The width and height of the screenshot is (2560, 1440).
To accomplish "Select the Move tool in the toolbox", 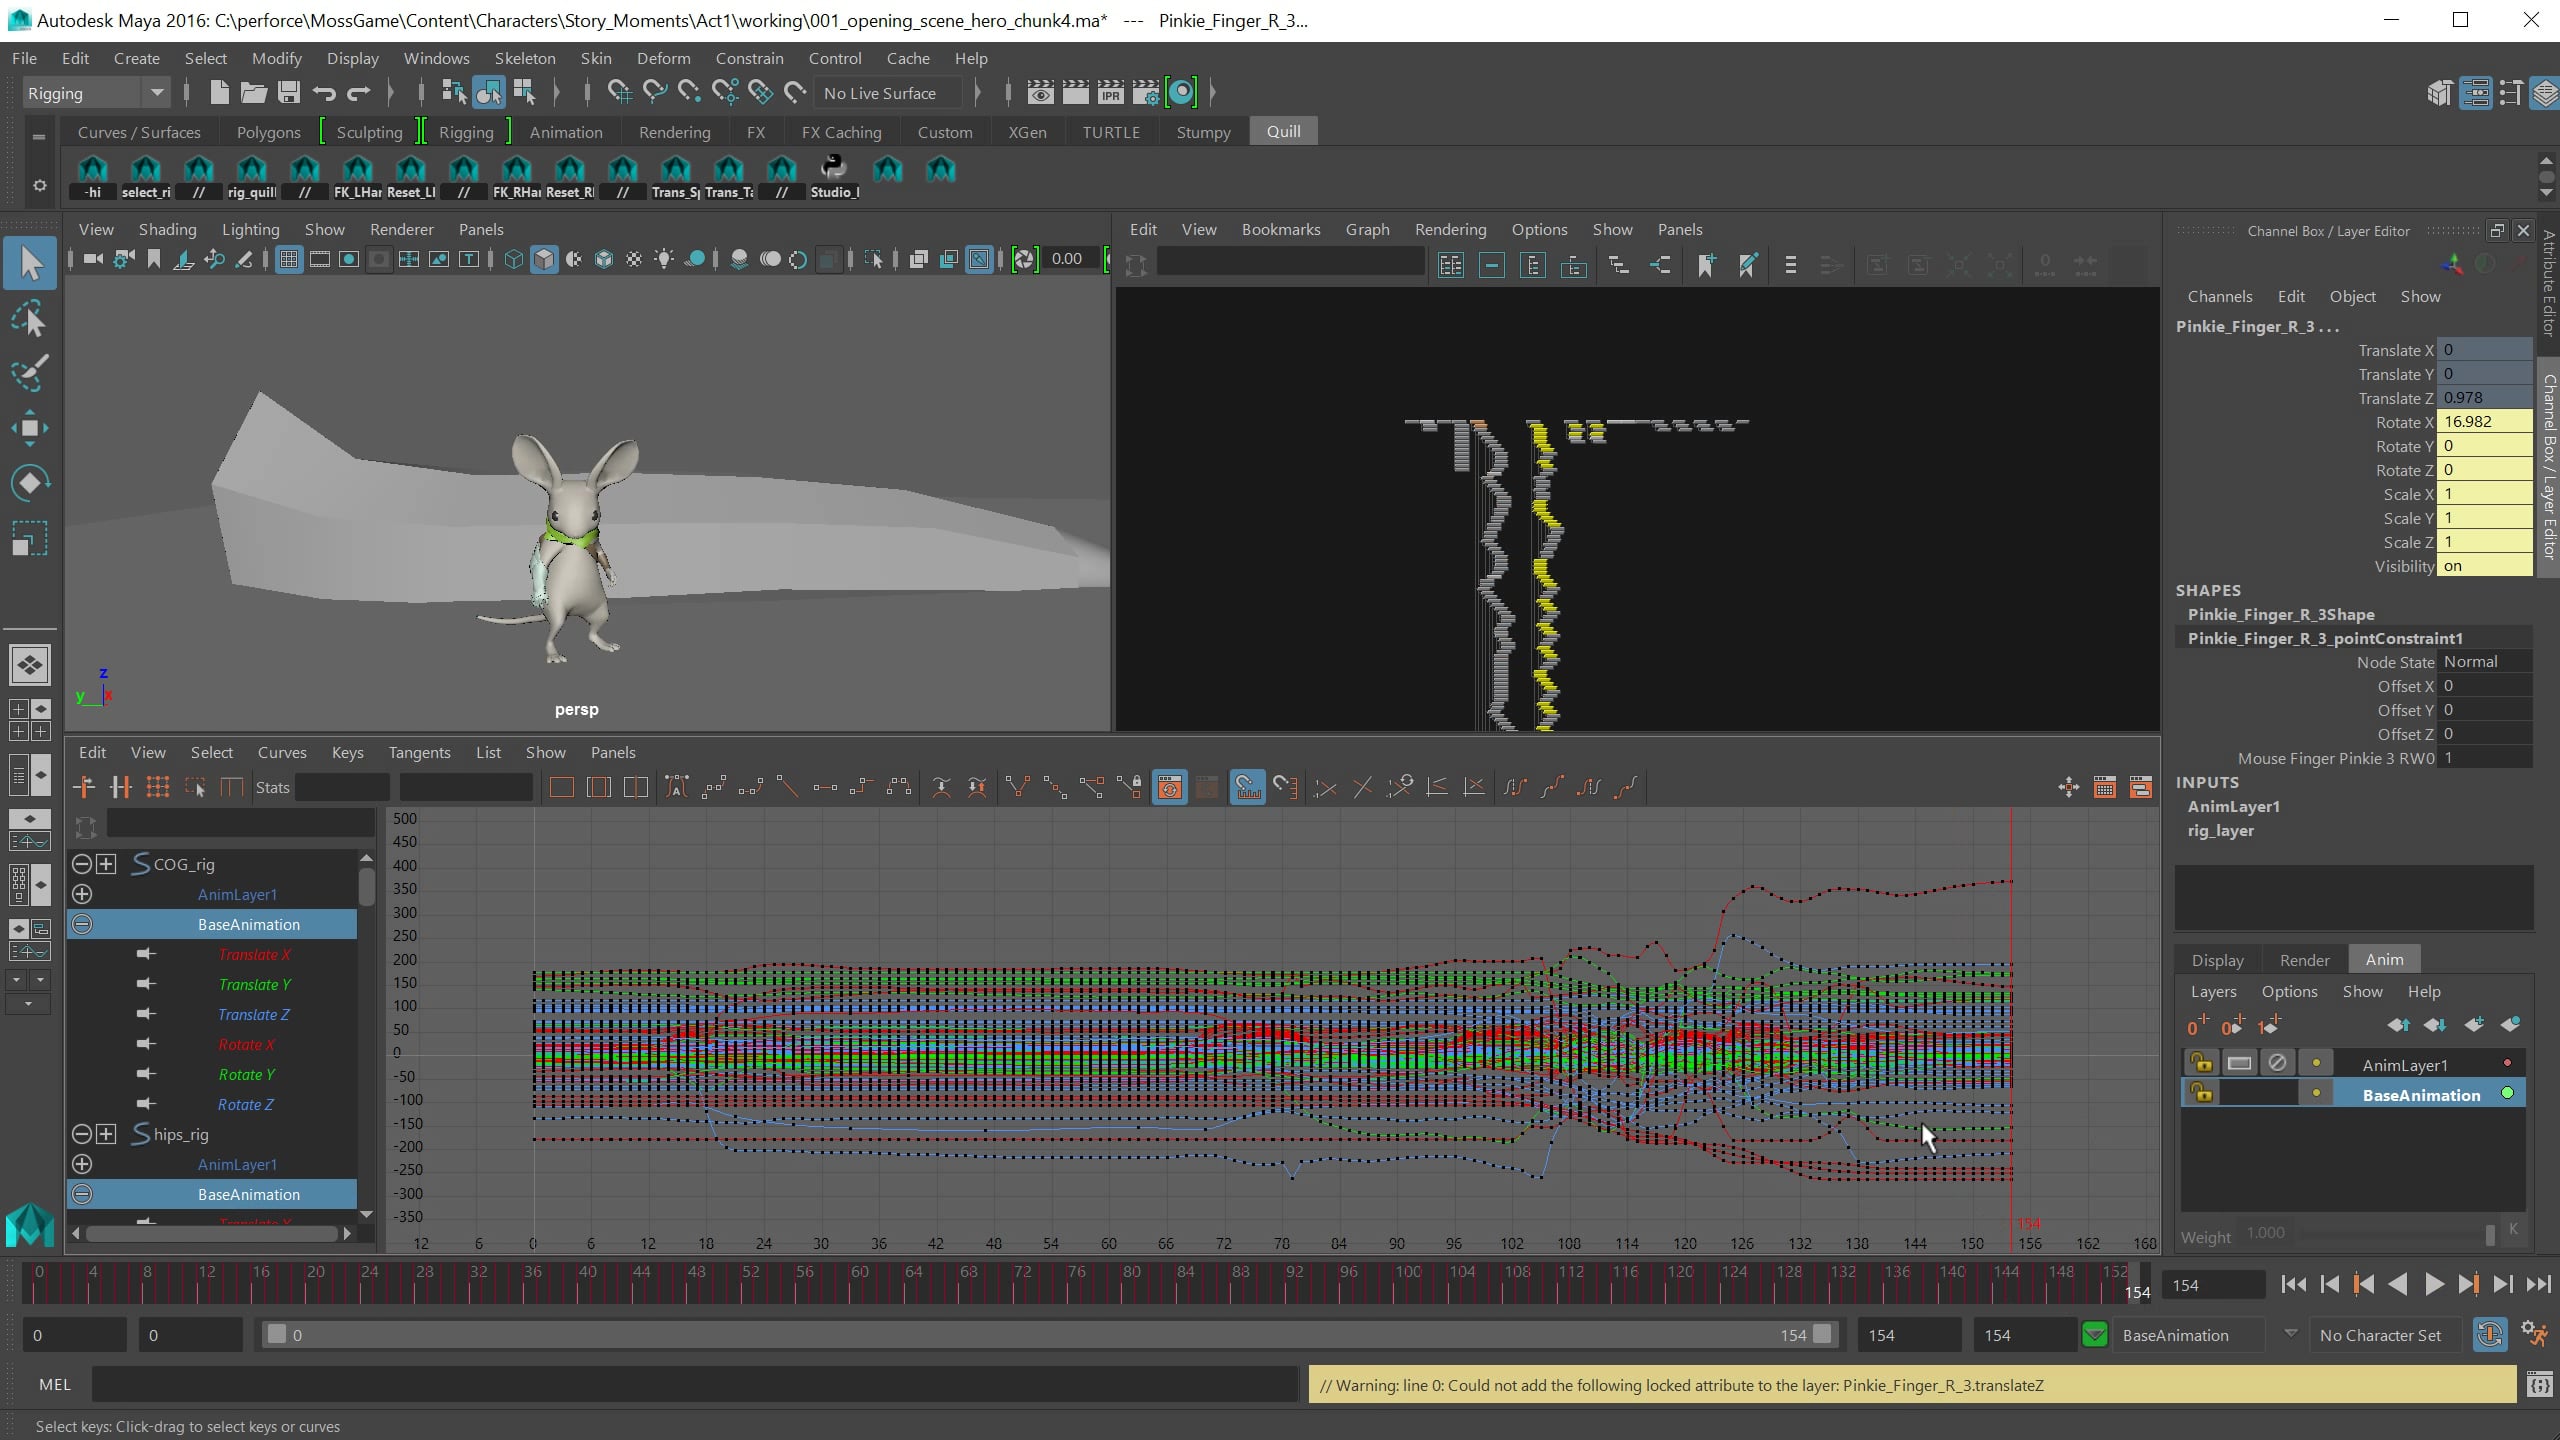I will coord(29,428).
